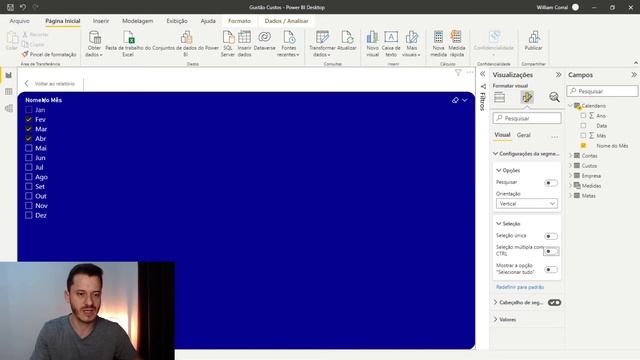Open the slicer header dropdown chevron
Screen dimensions: 640x360
pyautogui.click(x=464, y=100)
